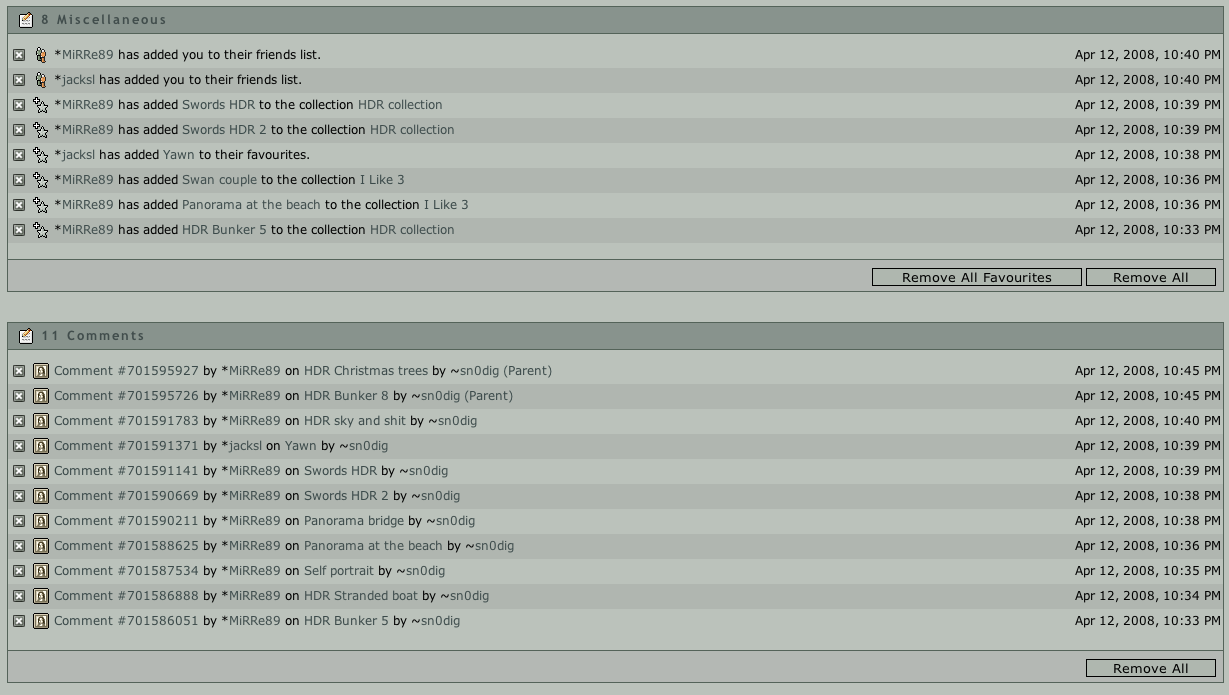Click favourite icon next to Yawn entry
Image resolution: width=1229 pixels, height=695 pixels.
[x=40, y=155]
